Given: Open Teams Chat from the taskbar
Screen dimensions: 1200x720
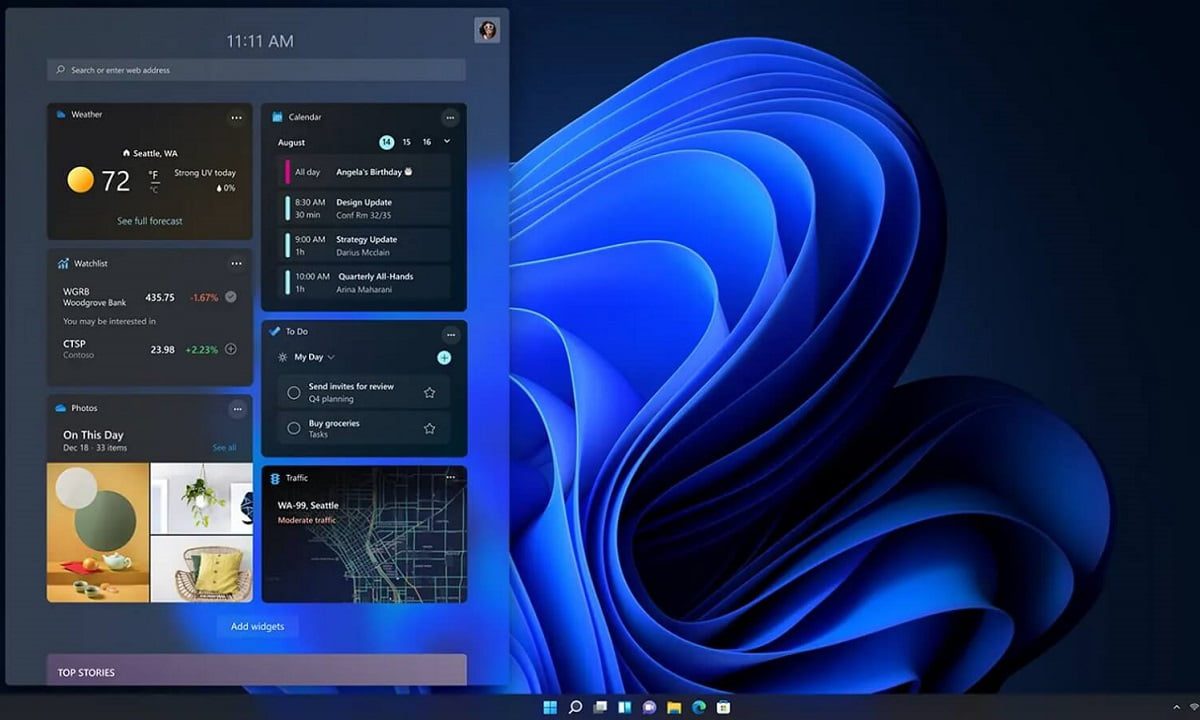Looking at the screenshot, I should [x=649, y=707].
